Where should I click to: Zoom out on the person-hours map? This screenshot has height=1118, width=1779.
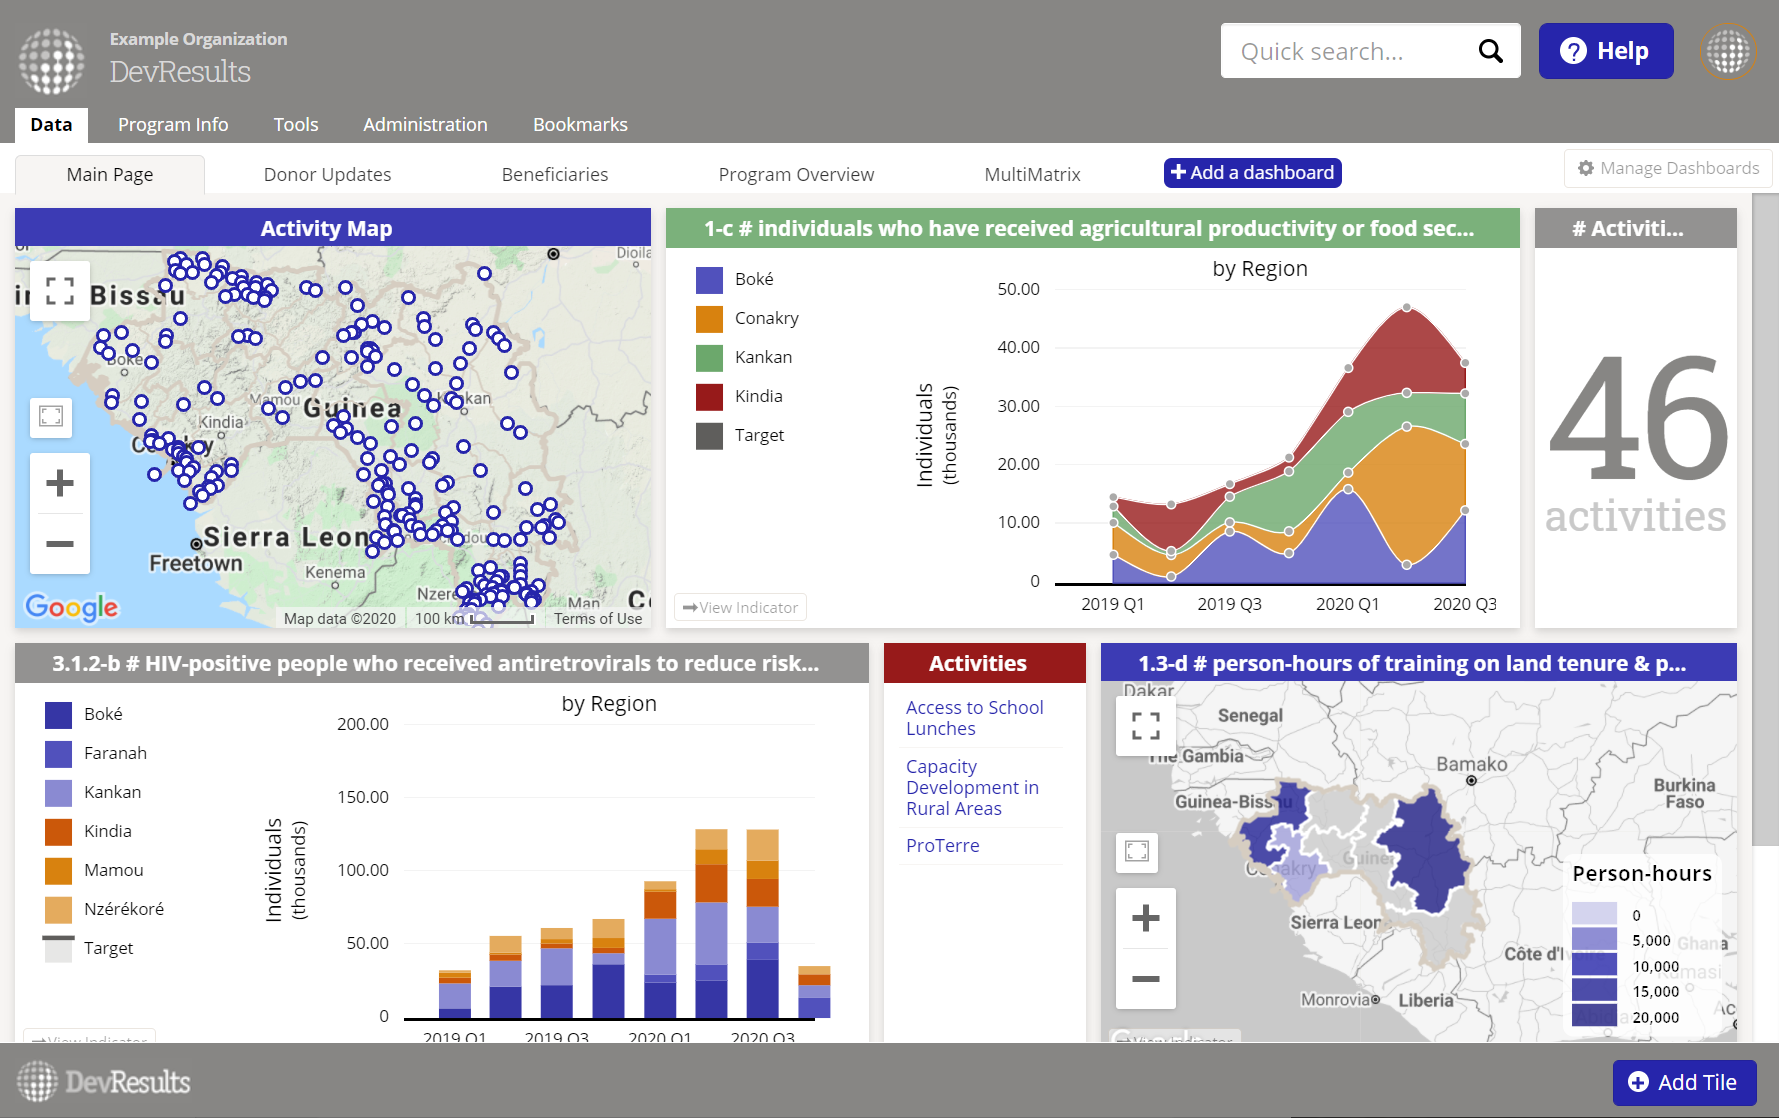(x=1145, y=978)
